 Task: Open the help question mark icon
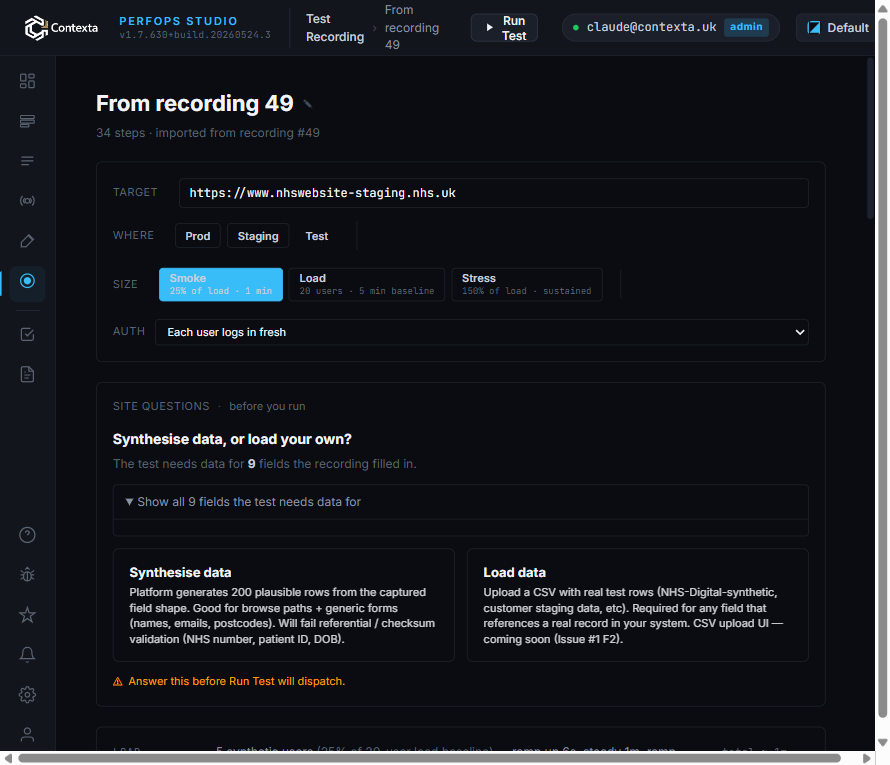[x=27, y=535]
